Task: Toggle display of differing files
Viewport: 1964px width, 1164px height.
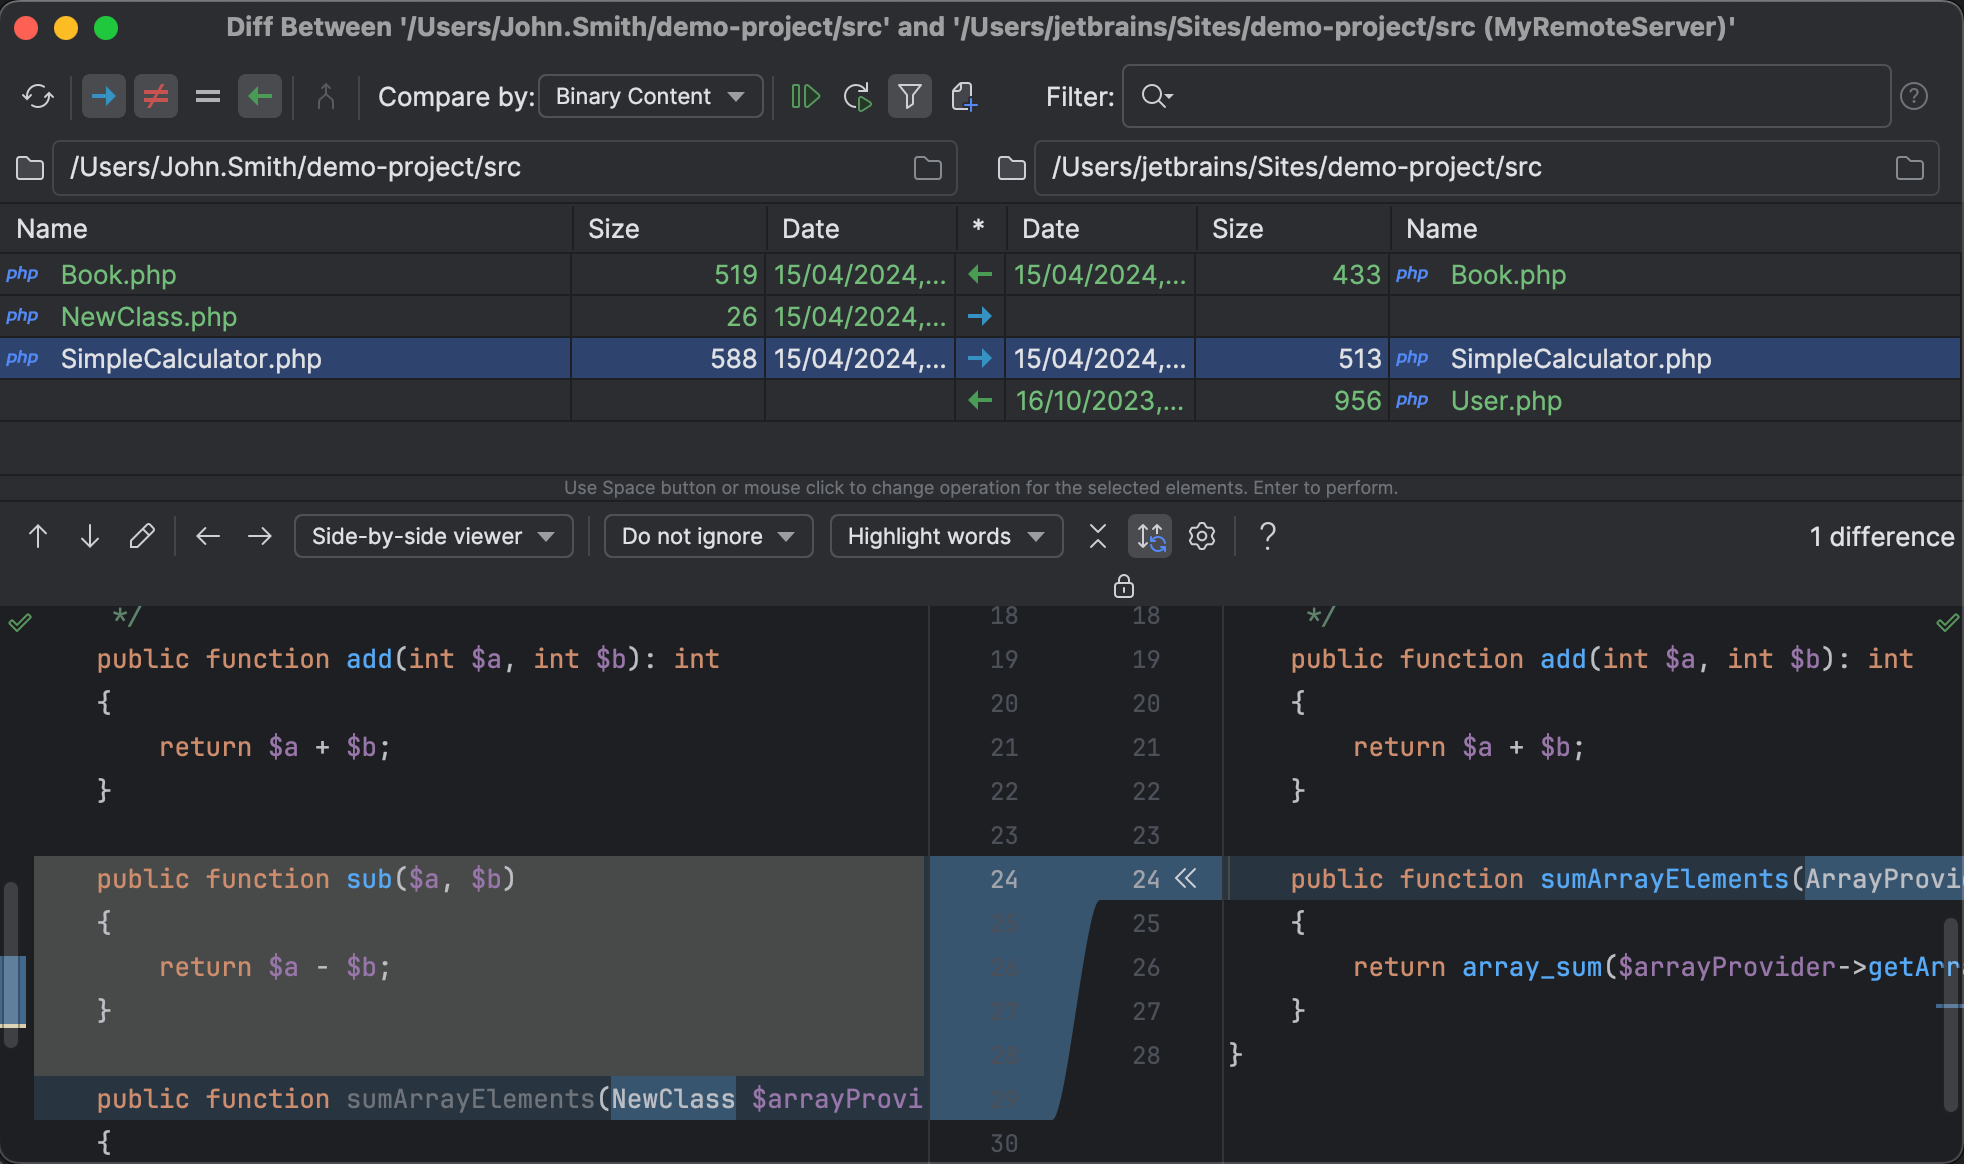Action: (156, 96)
